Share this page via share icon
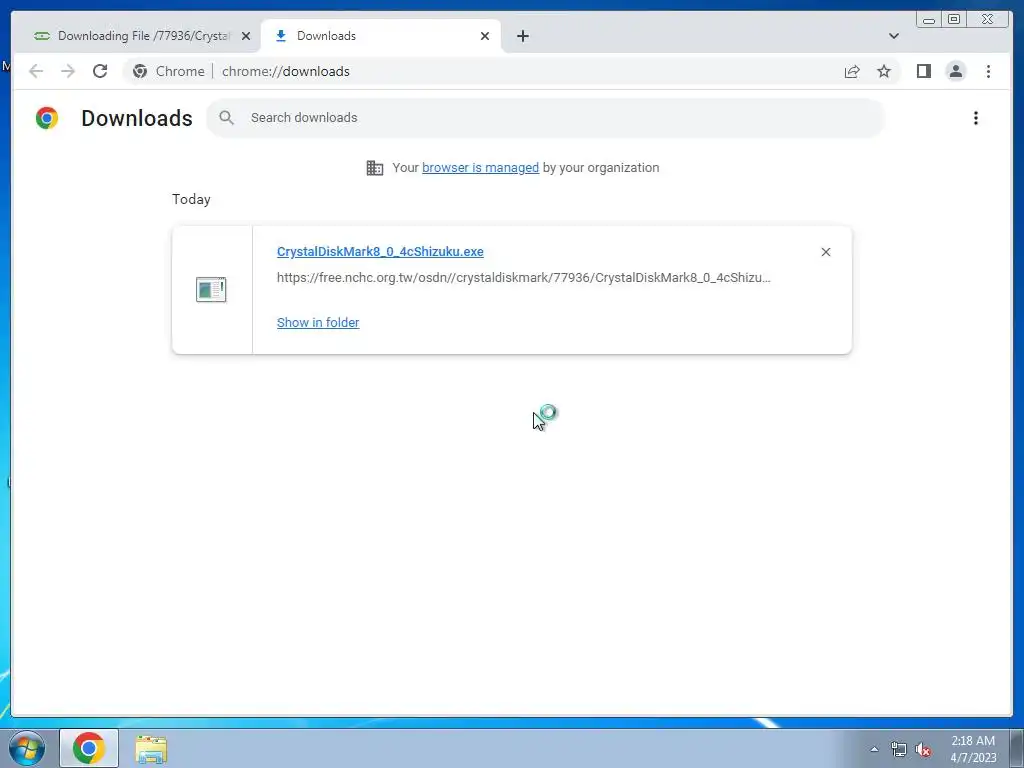Viewport: 1024px width, 768px height. pos(852,71)
